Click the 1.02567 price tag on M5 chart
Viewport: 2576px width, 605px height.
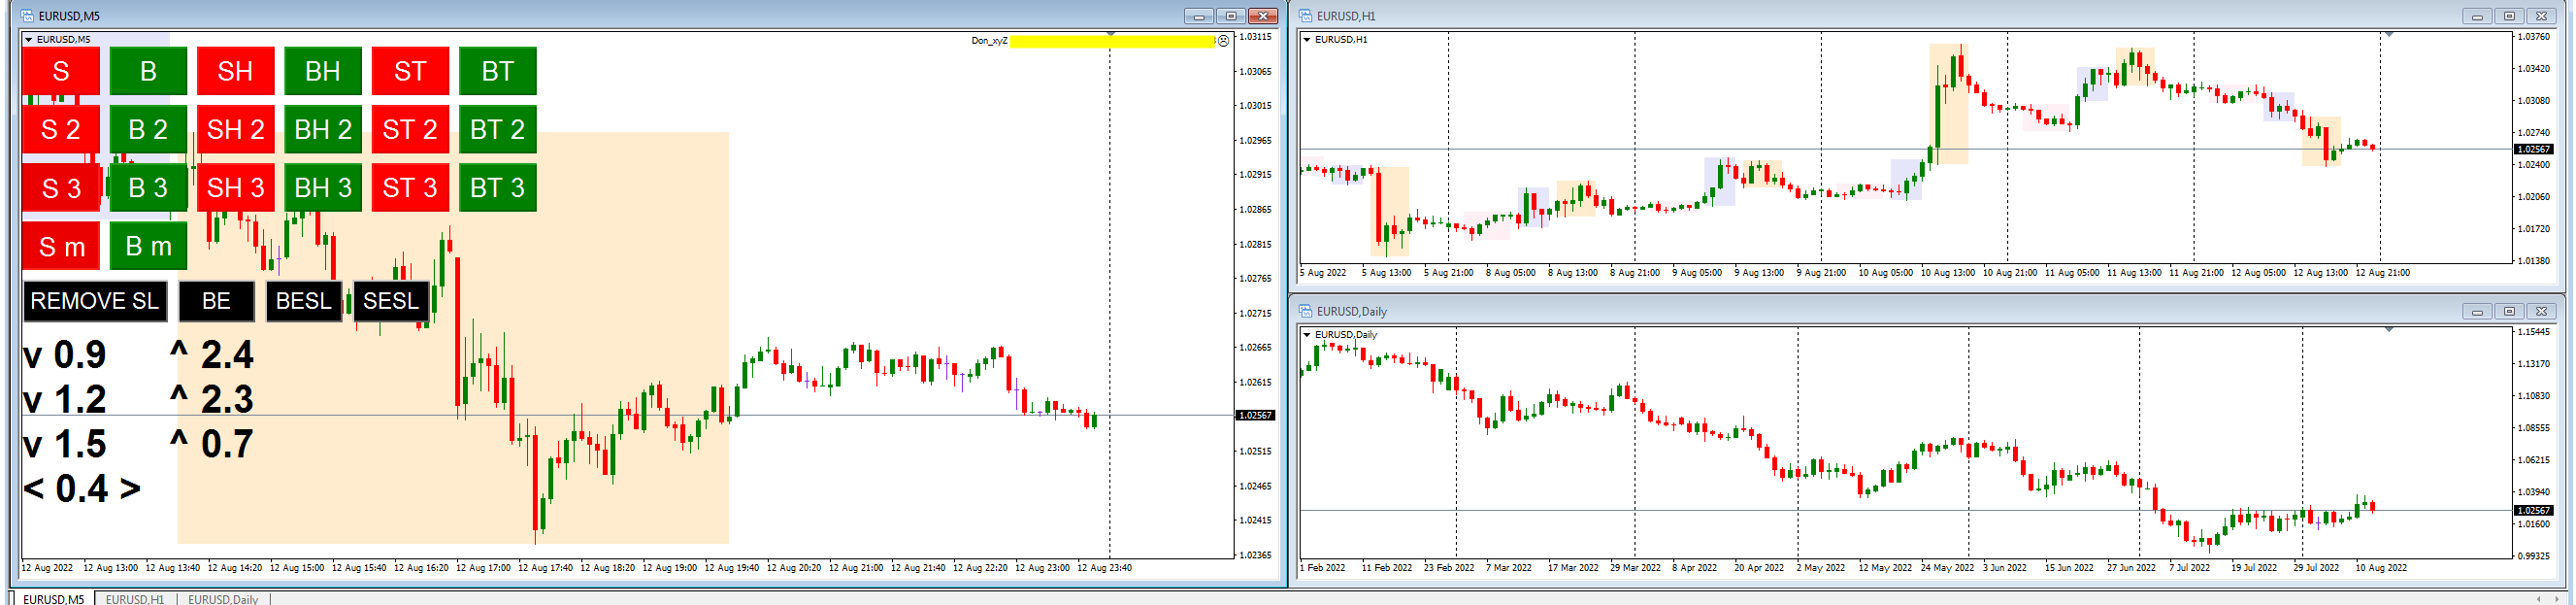(1255, 415)
